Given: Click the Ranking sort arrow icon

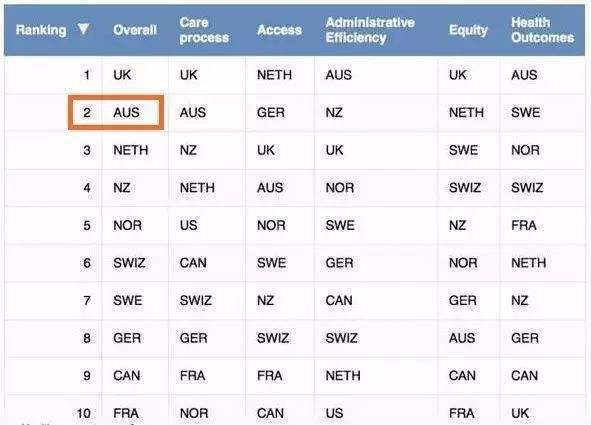Looking at the screenshot, I should pyautogui.click(x=83, y=29).
